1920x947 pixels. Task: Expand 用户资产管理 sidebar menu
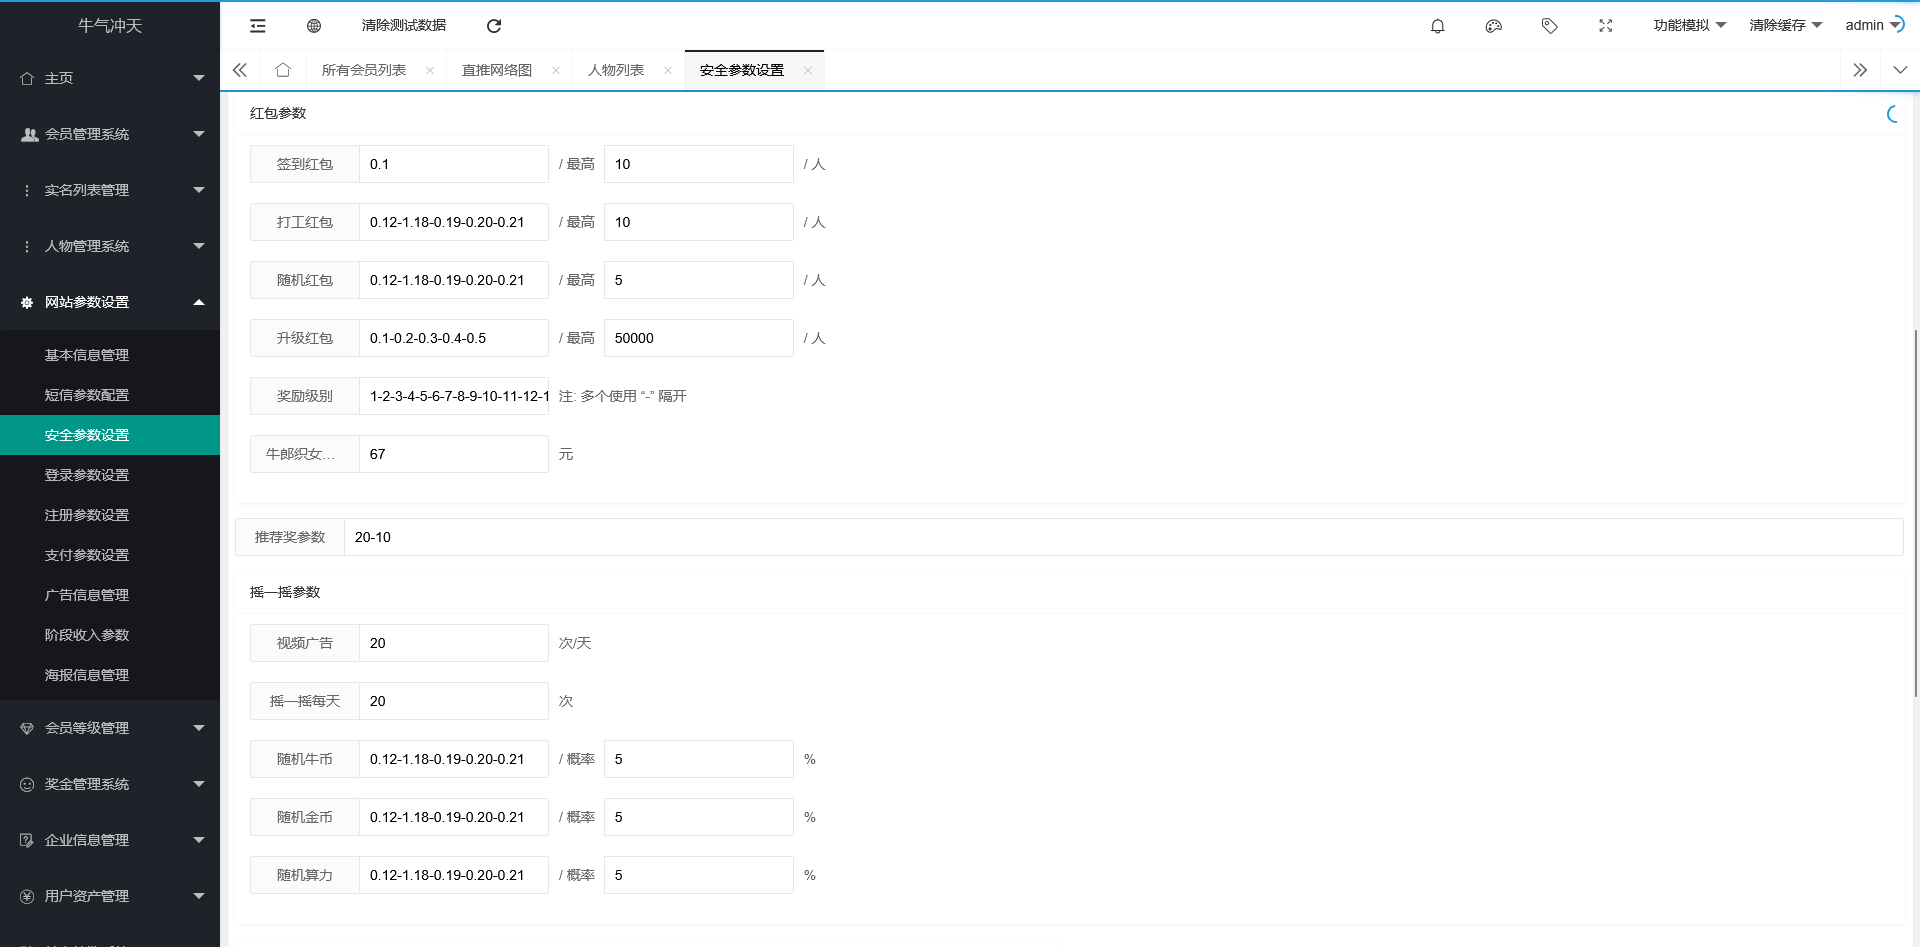click(x=110, y=896)
